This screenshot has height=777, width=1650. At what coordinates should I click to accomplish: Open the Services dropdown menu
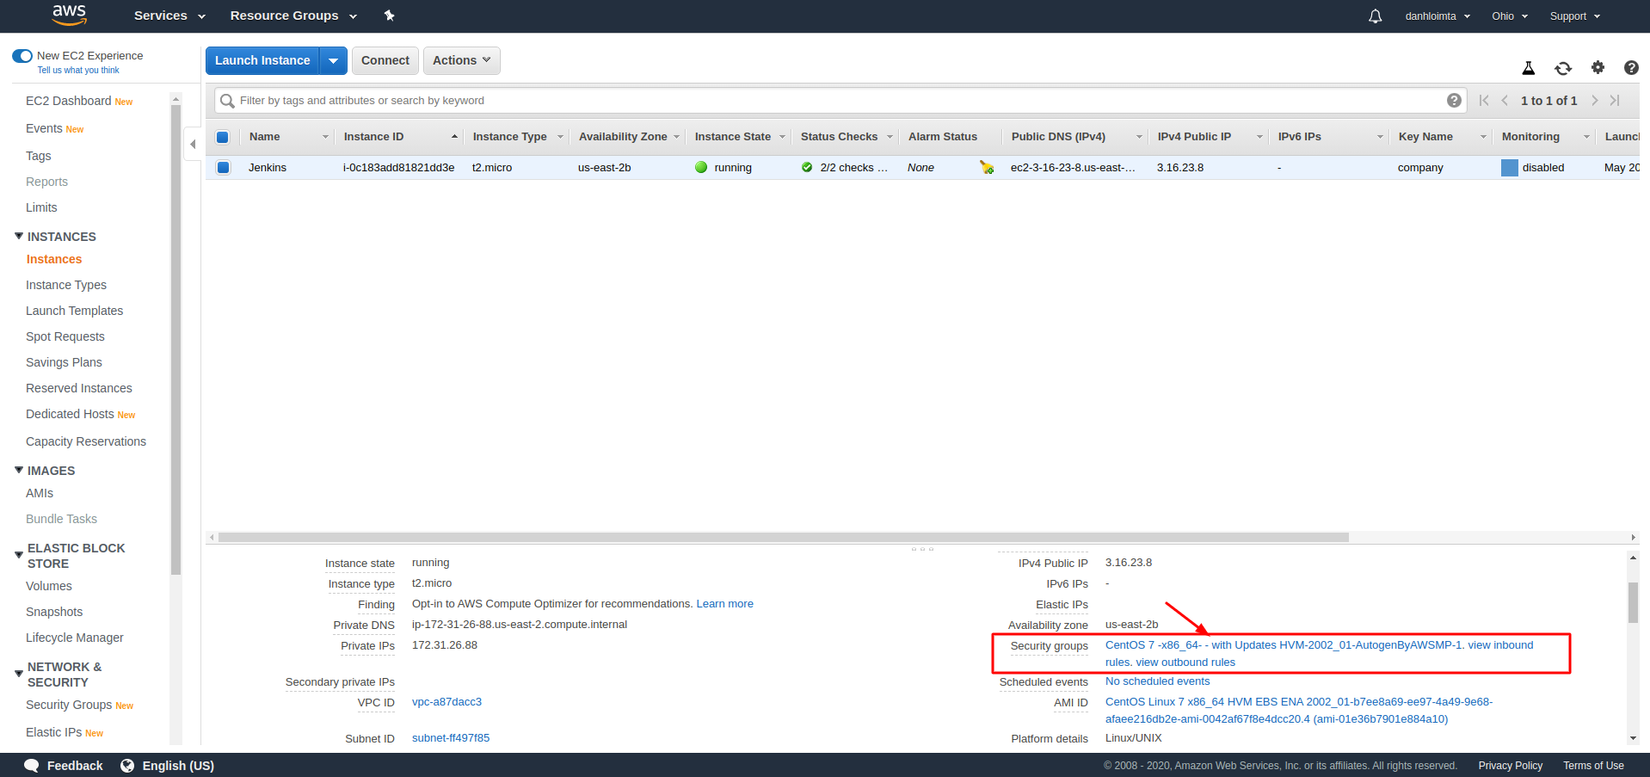pyautogui.click(x=169, y=16)
